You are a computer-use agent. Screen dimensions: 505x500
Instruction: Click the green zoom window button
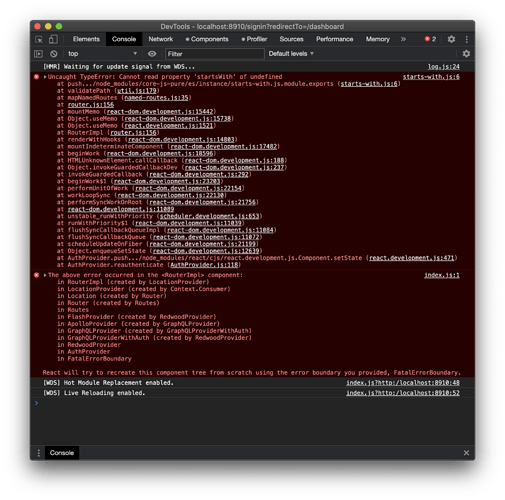(x=59, y=26)
